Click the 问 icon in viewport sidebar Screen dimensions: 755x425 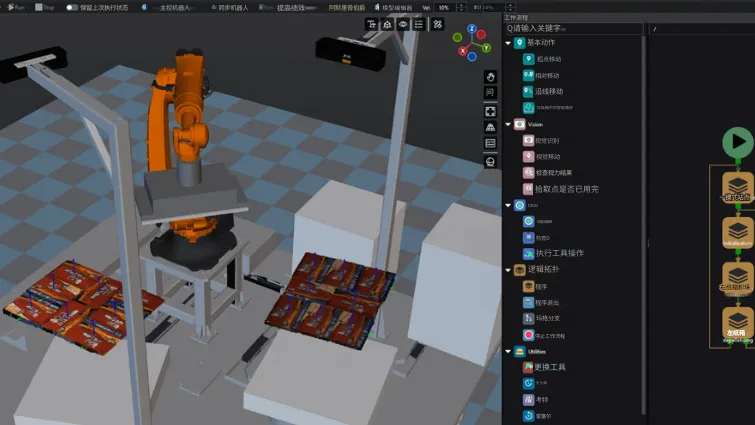pyautogui.click(x=490, y=92)
